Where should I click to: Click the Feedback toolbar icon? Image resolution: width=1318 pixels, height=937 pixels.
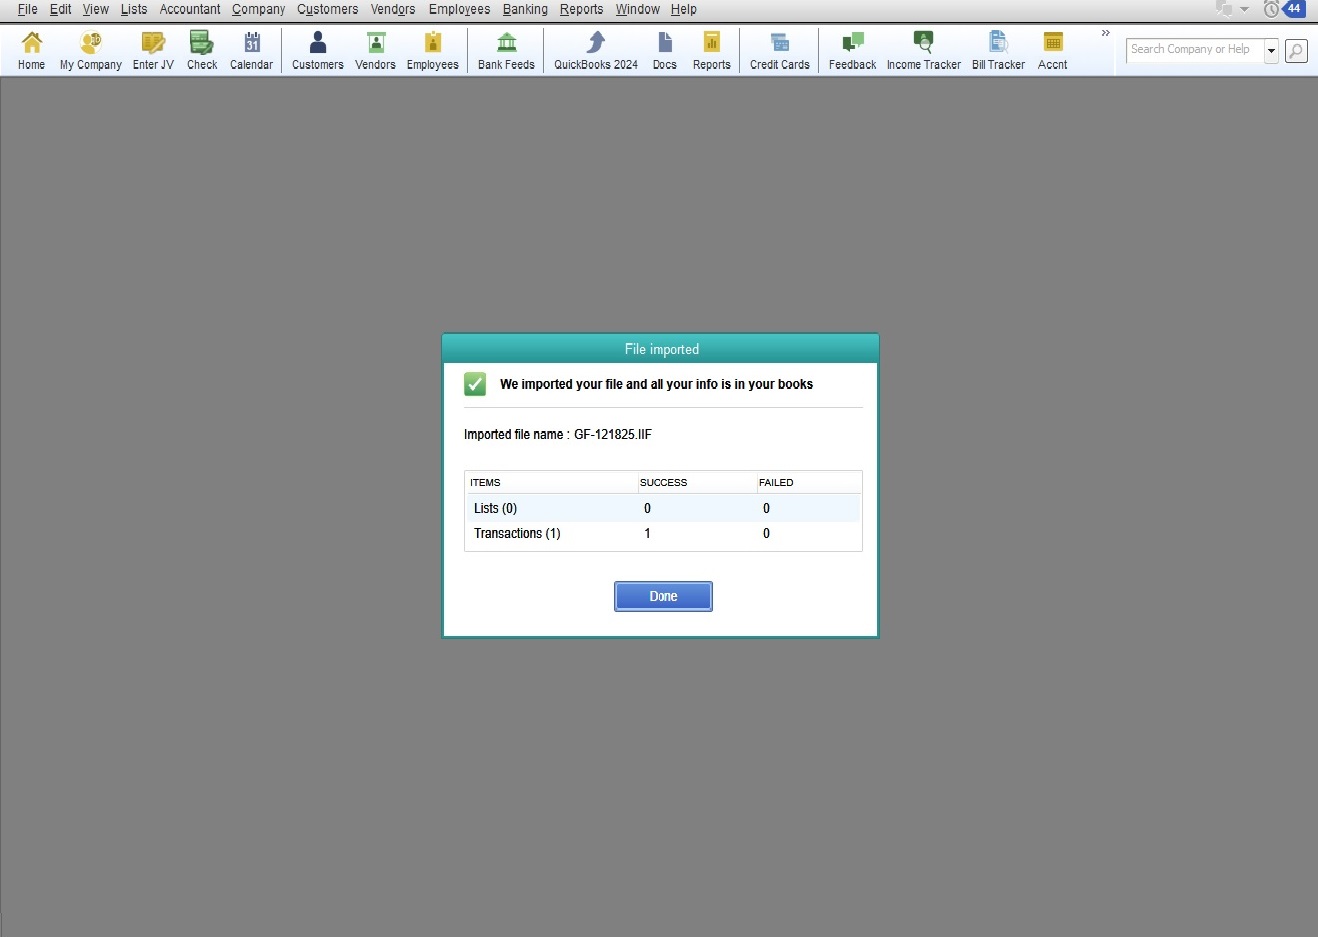click(852, 50)
